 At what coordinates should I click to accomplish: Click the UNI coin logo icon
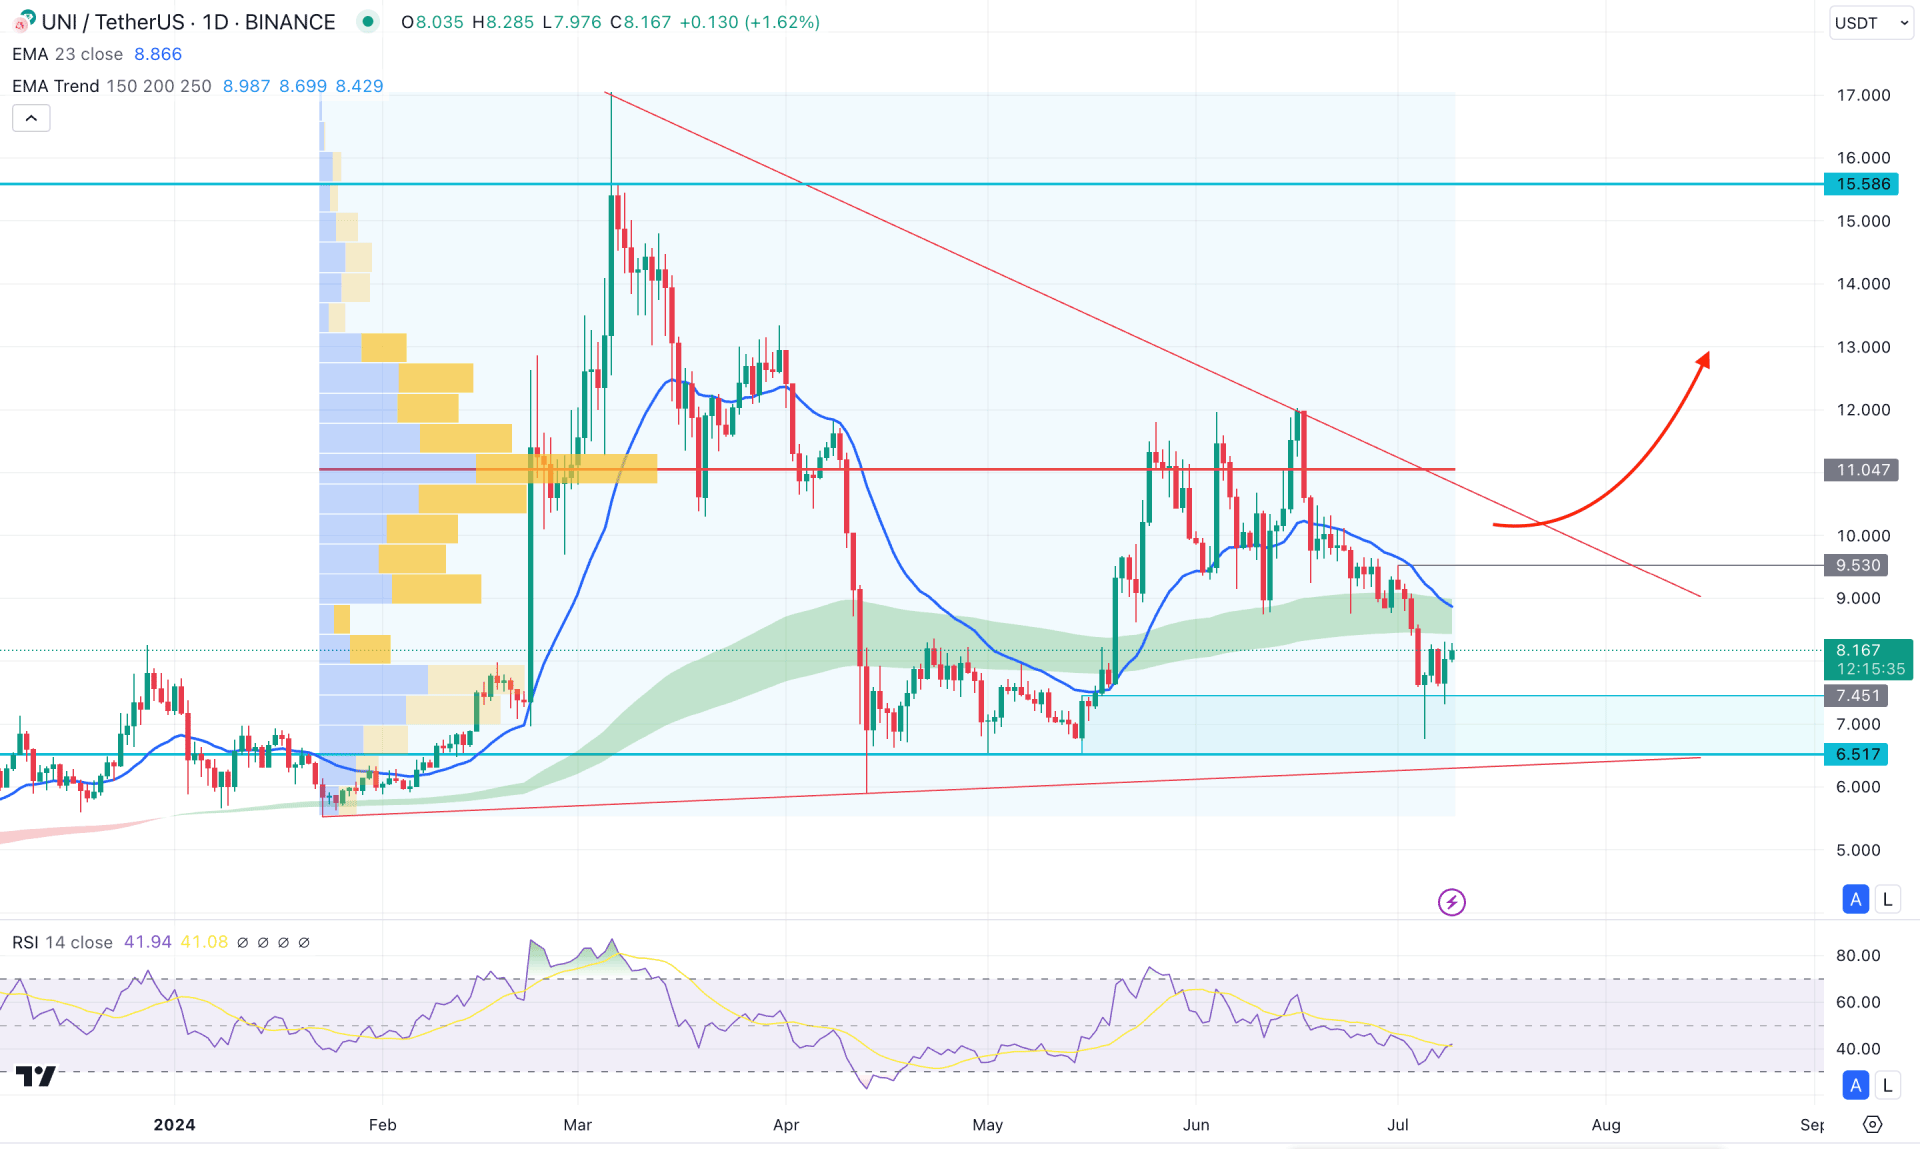24,20
